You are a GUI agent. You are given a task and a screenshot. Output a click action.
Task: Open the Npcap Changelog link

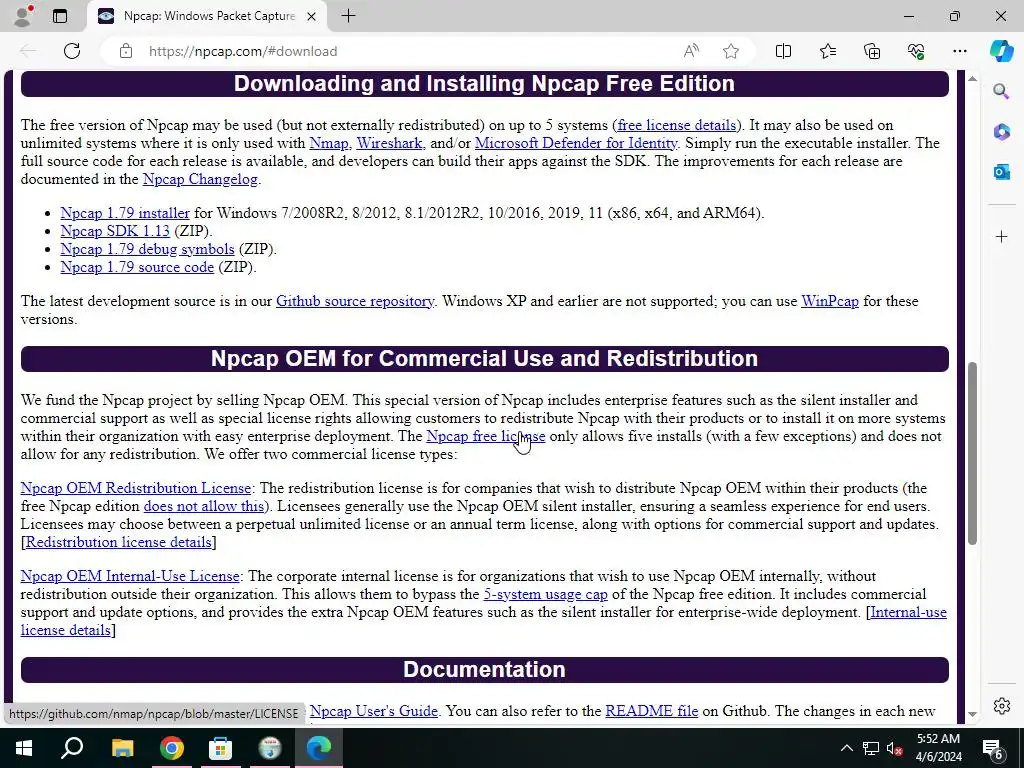200,179
